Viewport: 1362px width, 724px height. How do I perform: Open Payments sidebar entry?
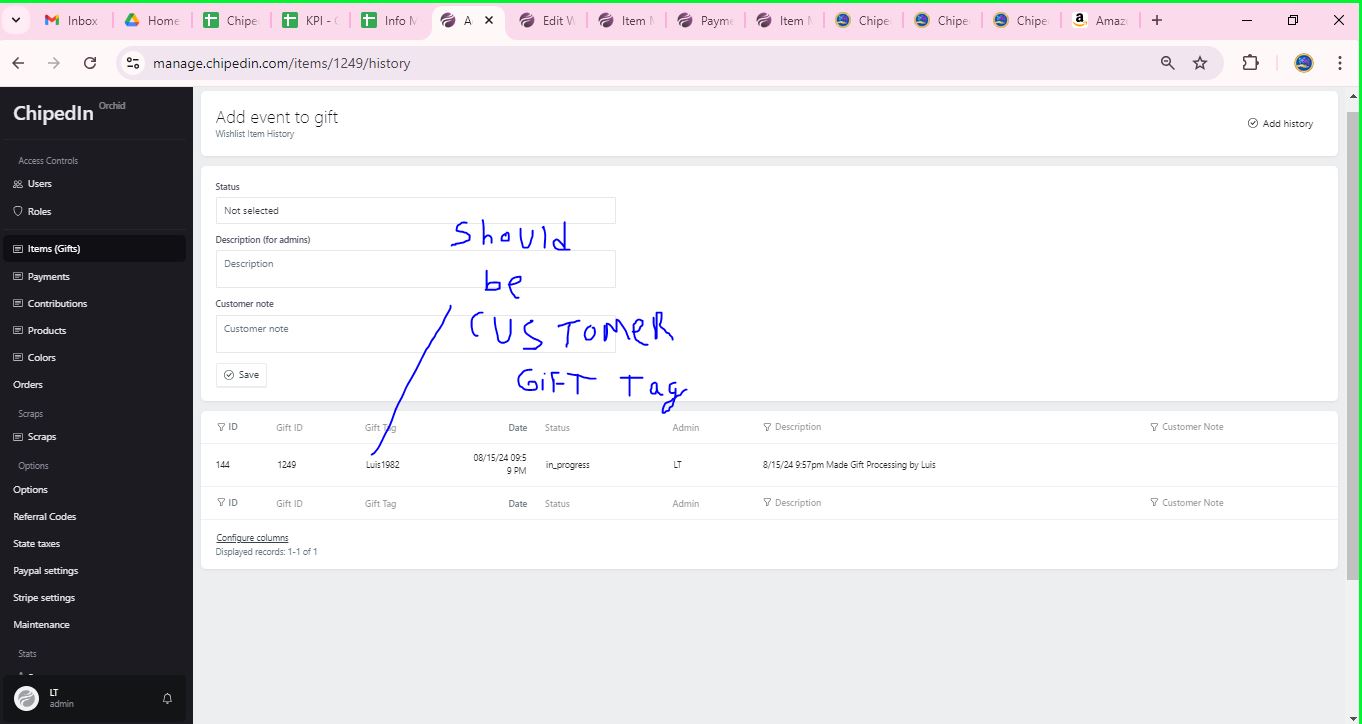48,277
